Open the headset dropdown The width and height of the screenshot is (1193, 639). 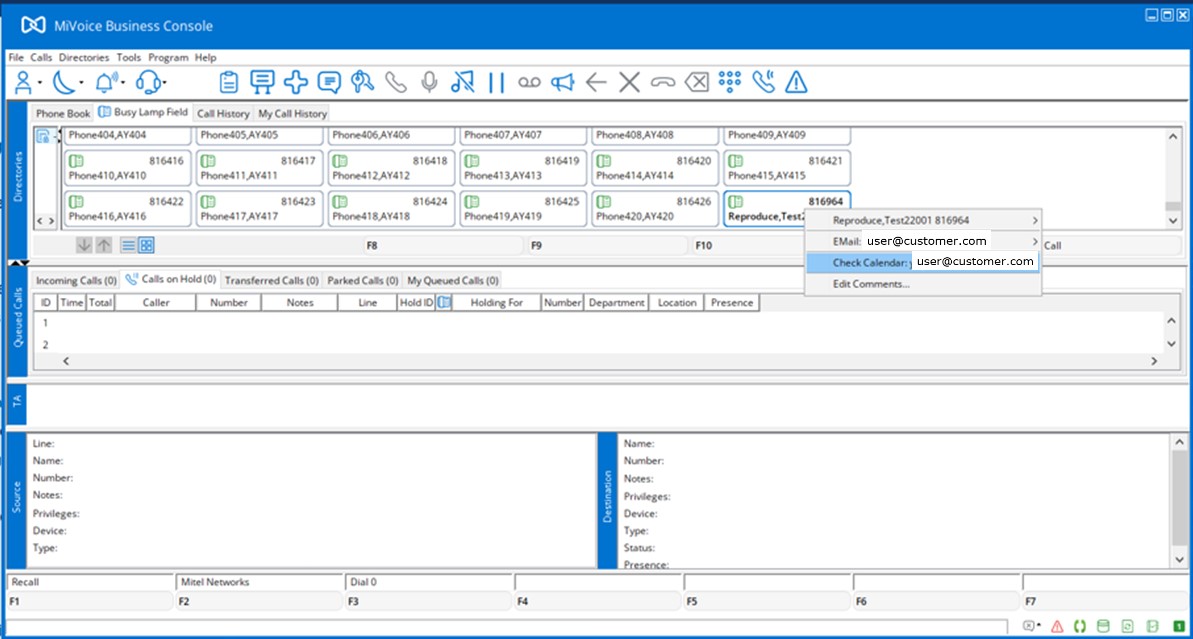(x=151, y=82)
